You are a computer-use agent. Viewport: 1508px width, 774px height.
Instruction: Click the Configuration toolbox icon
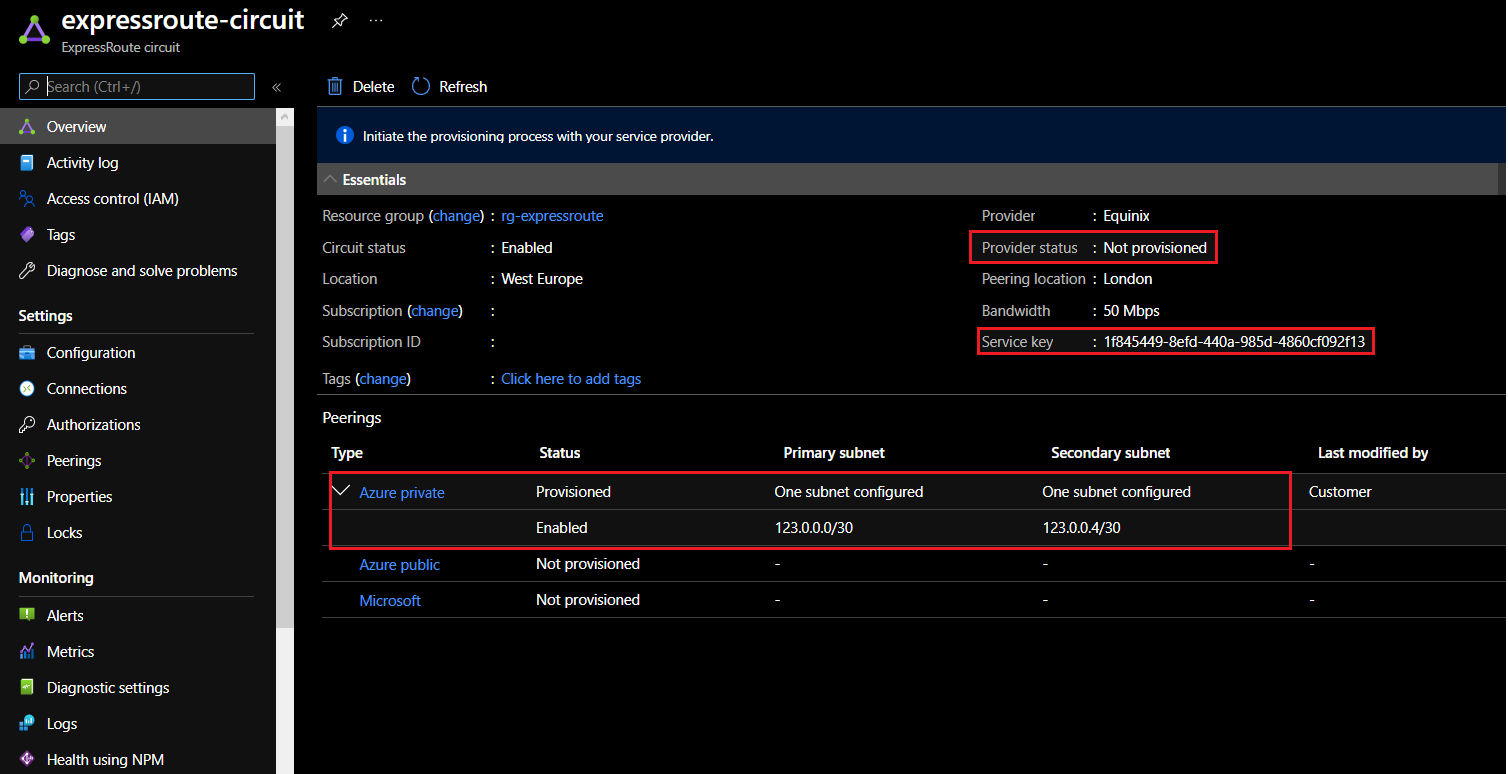click(x=27, y=353)
